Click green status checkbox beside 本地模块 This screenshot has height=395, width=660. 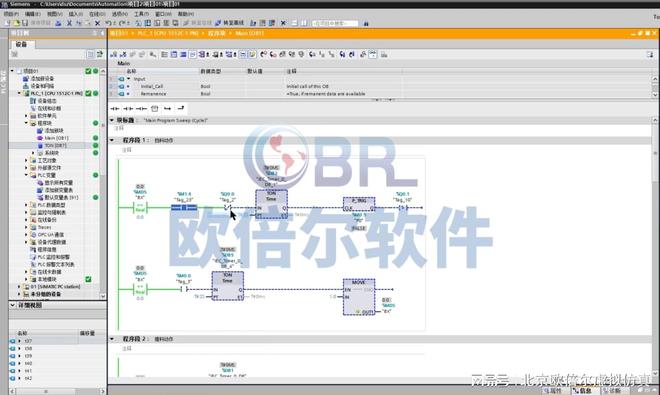click(88, 279)
